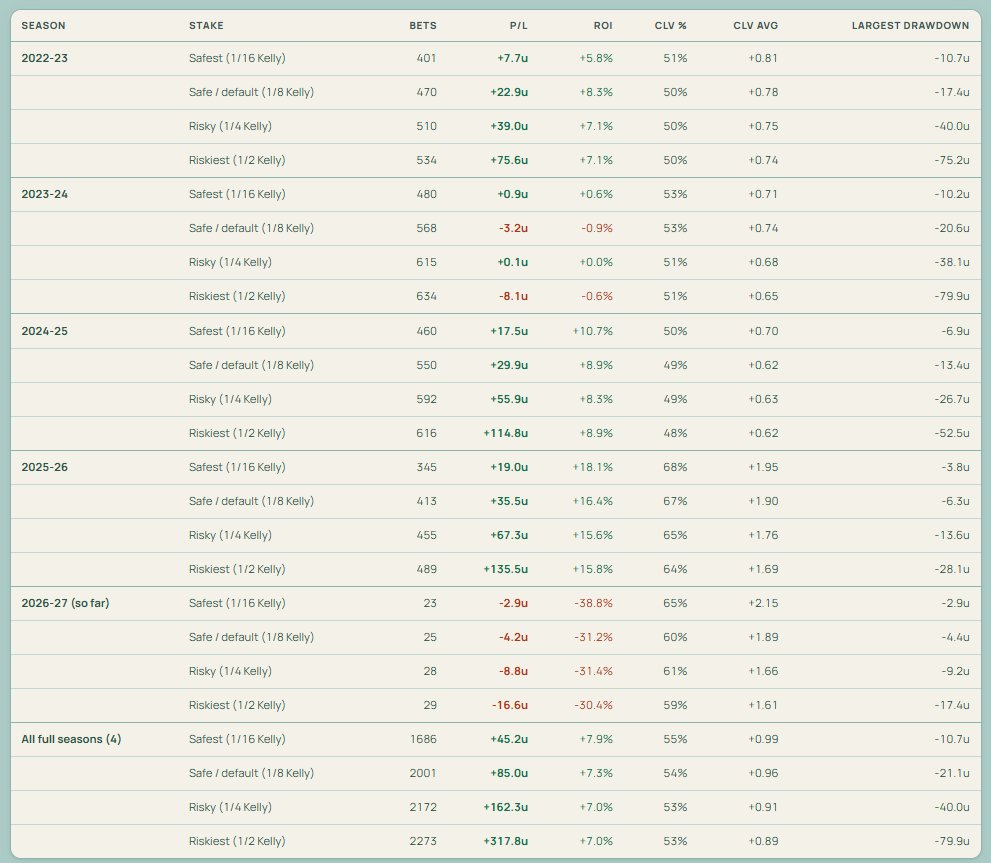This screenshot has height=863, width=991.
Task: Click the +1.95 CLV AVG value
Action: click(763, 467)
